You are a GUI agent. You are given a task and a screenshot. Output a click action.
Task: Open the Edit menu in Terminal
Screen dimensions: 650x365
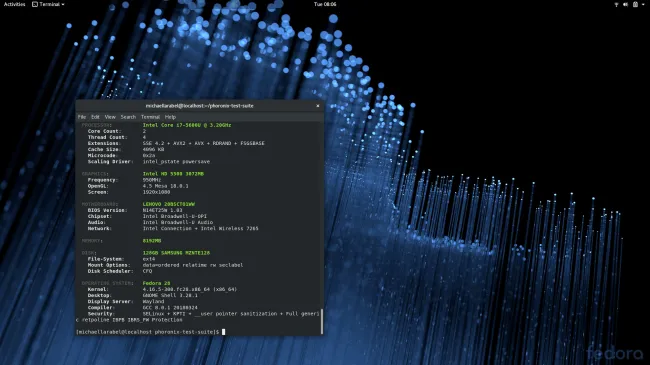pyautogui.click(x=95, y=117)
